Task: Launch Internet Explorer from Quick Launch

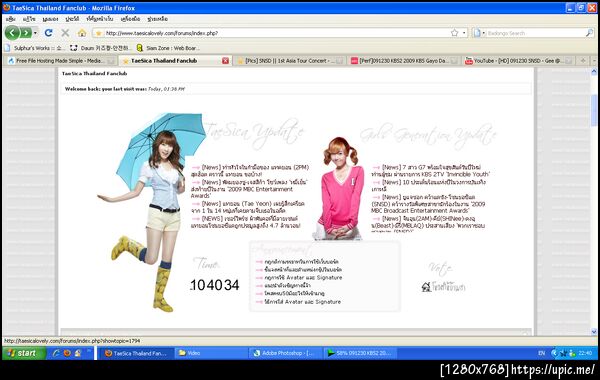Action: coord(56,353)
